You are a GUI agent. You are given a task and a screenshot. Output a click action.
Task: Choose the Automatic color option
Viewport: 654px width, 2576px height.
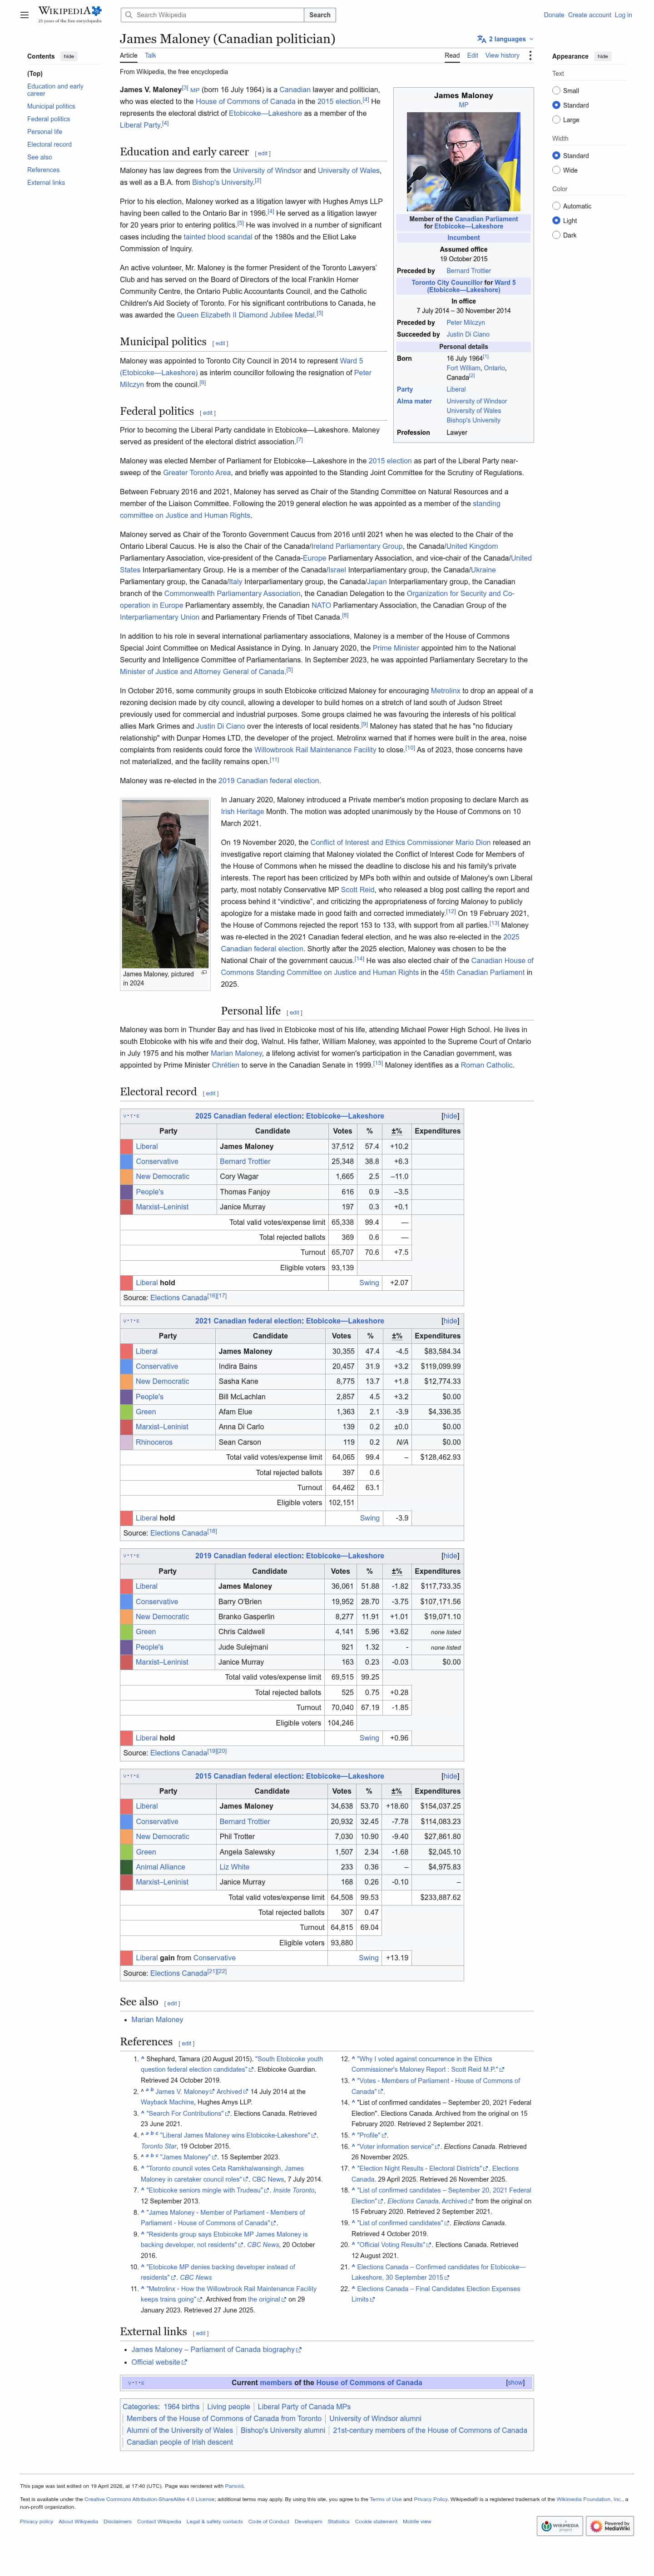556,206
